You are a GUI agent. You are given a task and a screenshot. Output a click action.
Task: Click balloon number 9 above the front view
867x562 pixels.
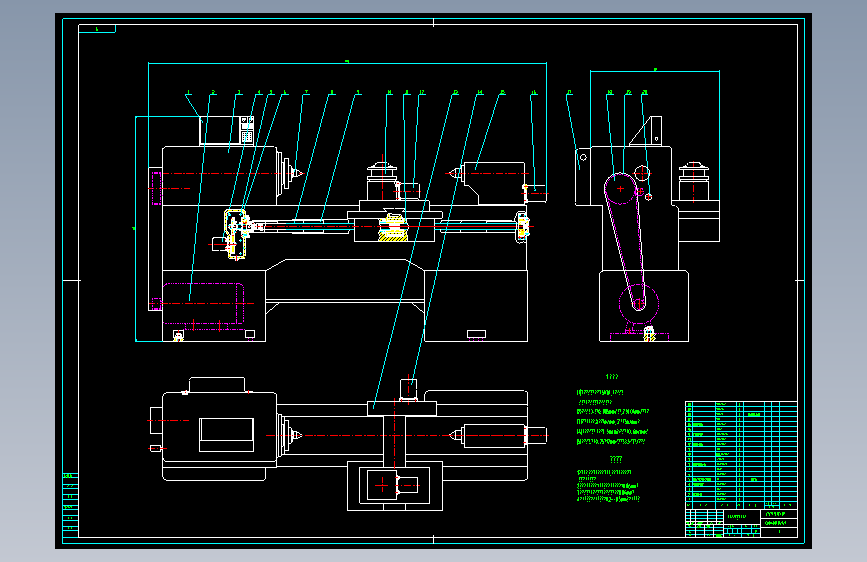[x=358, y=92]
